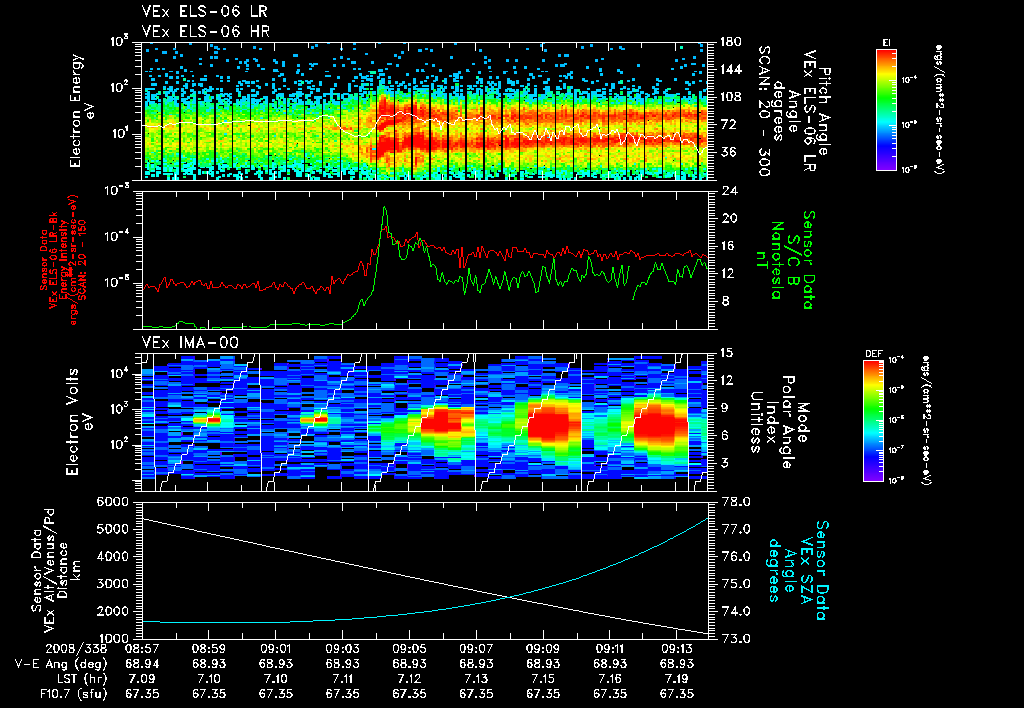Viewport: 1024px width, 708px height.
Task: Click the 7.11 LST value
Action: point(342,679)
